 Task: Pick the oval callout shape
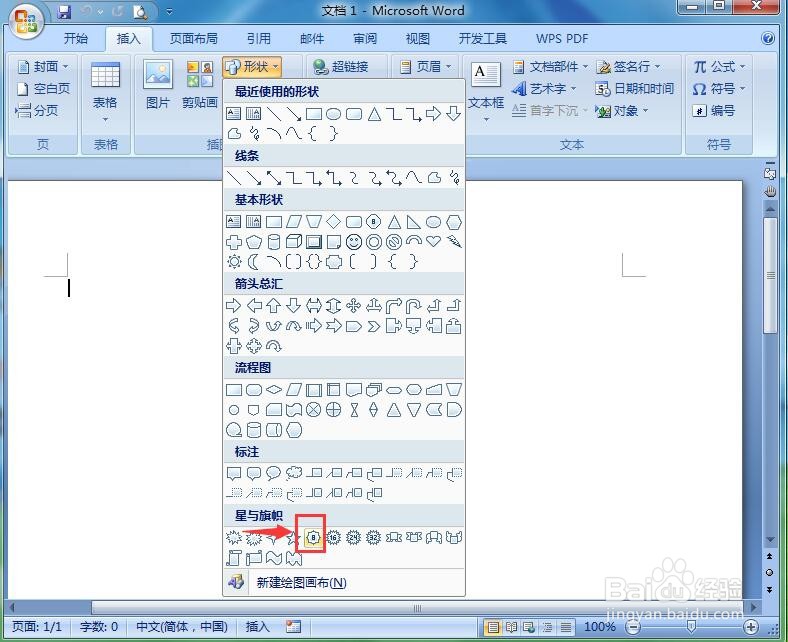[x=274, y=473]
